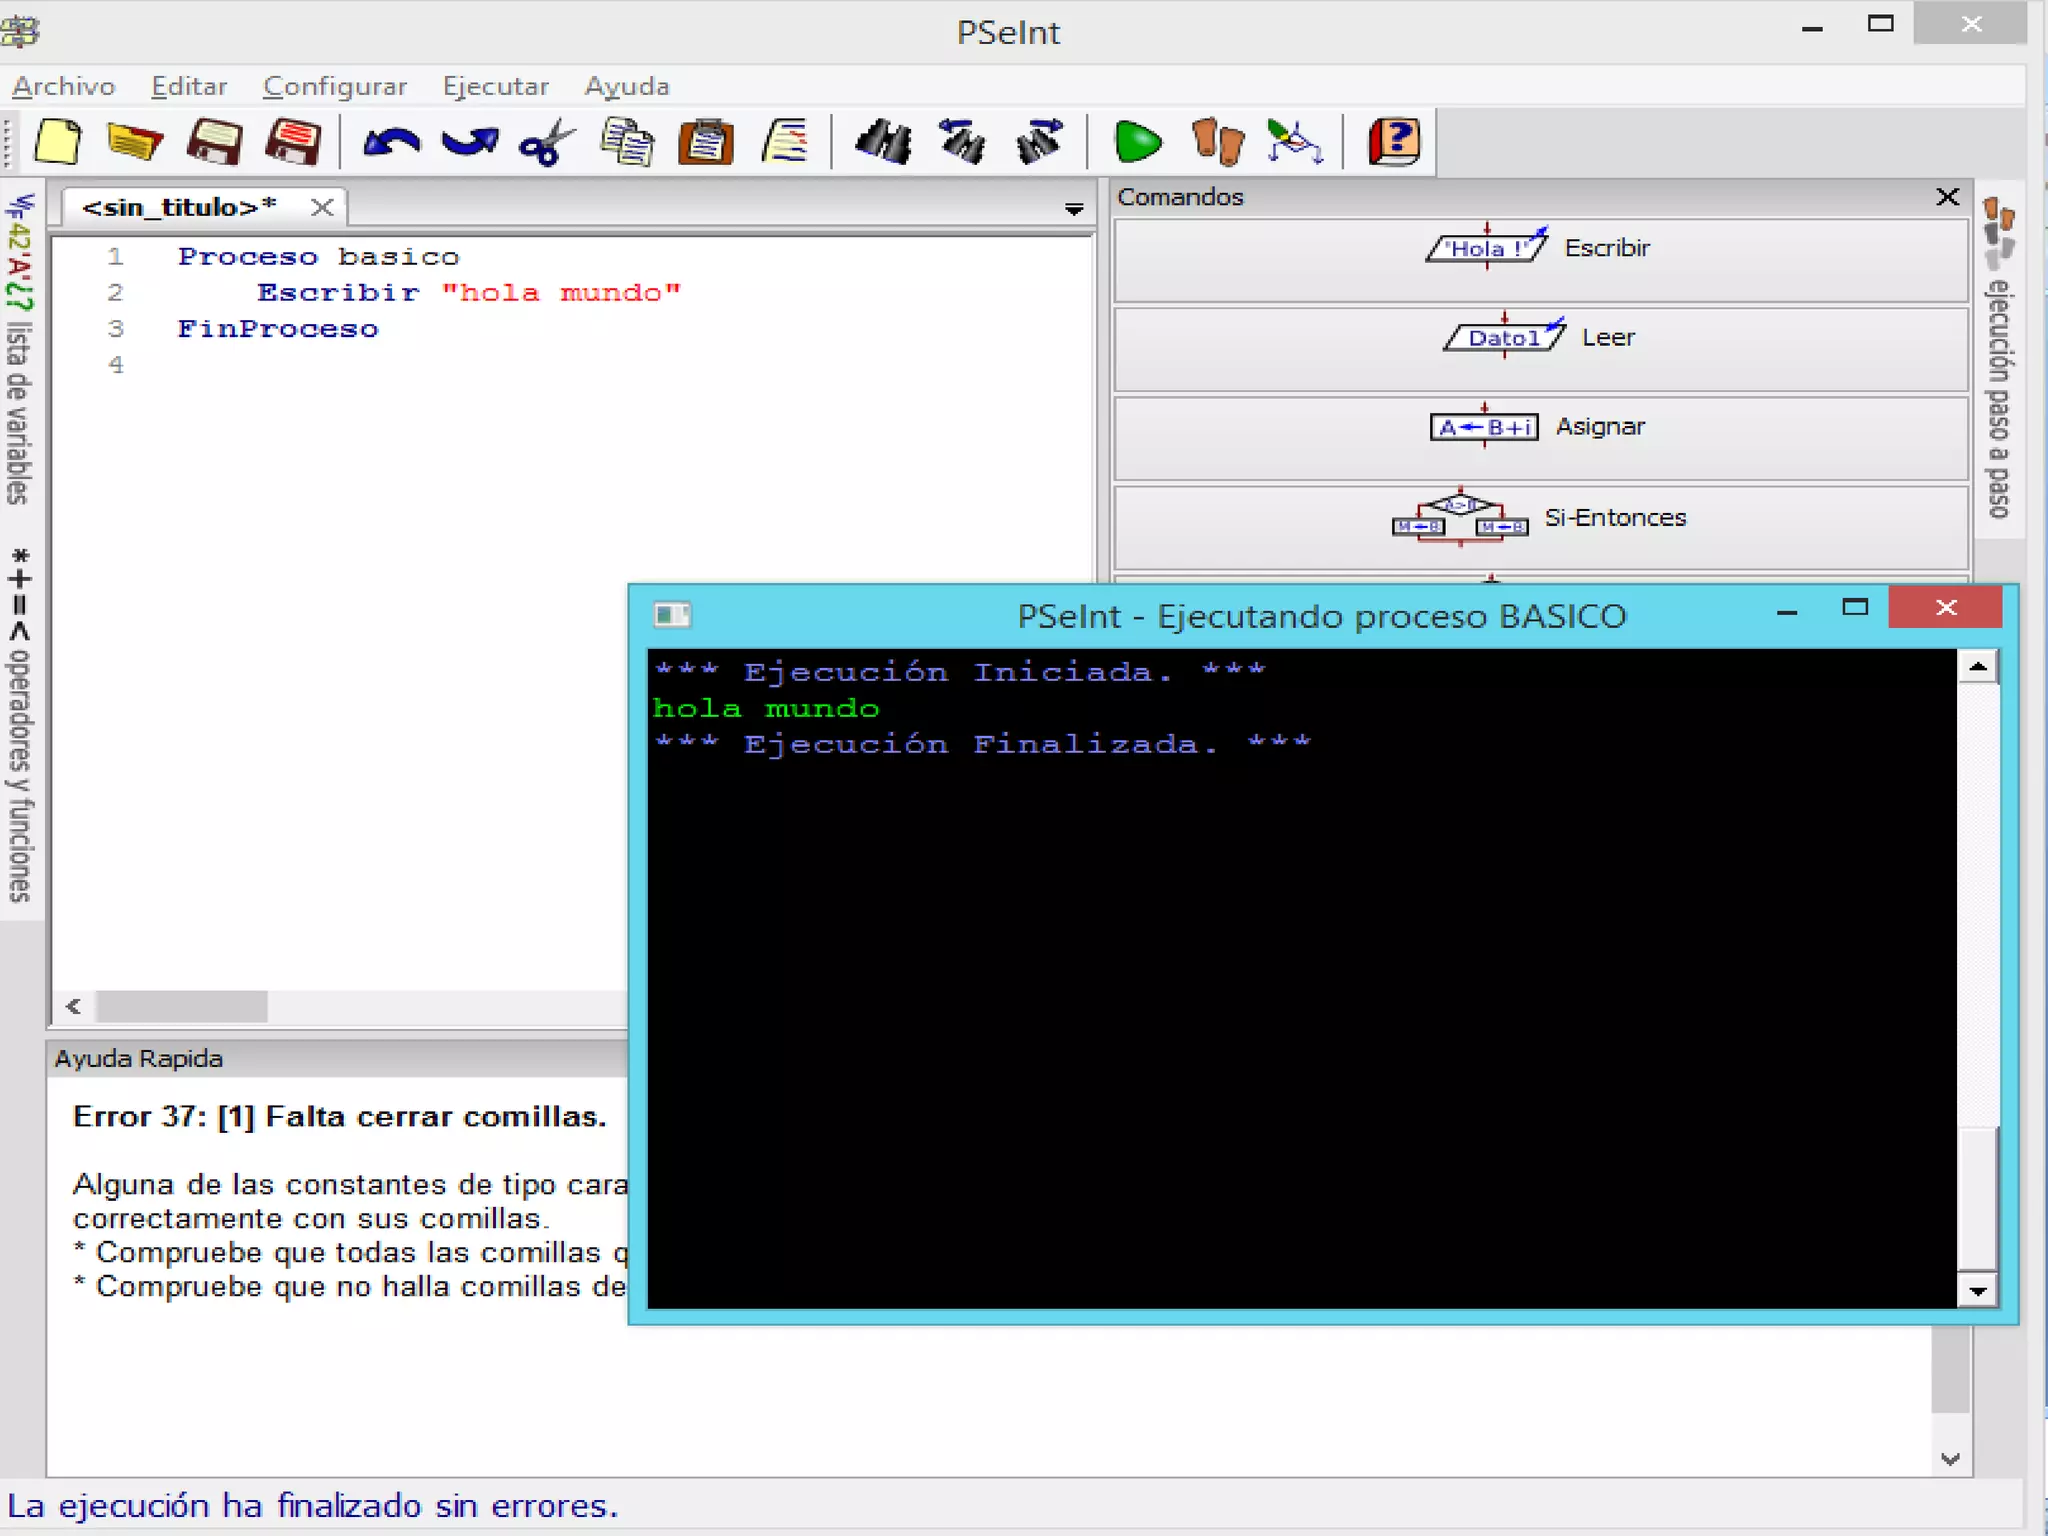Run the program with green play icon
Image resolution: width=2048 pixels, height=1536 pixels.
(1137, 141)
